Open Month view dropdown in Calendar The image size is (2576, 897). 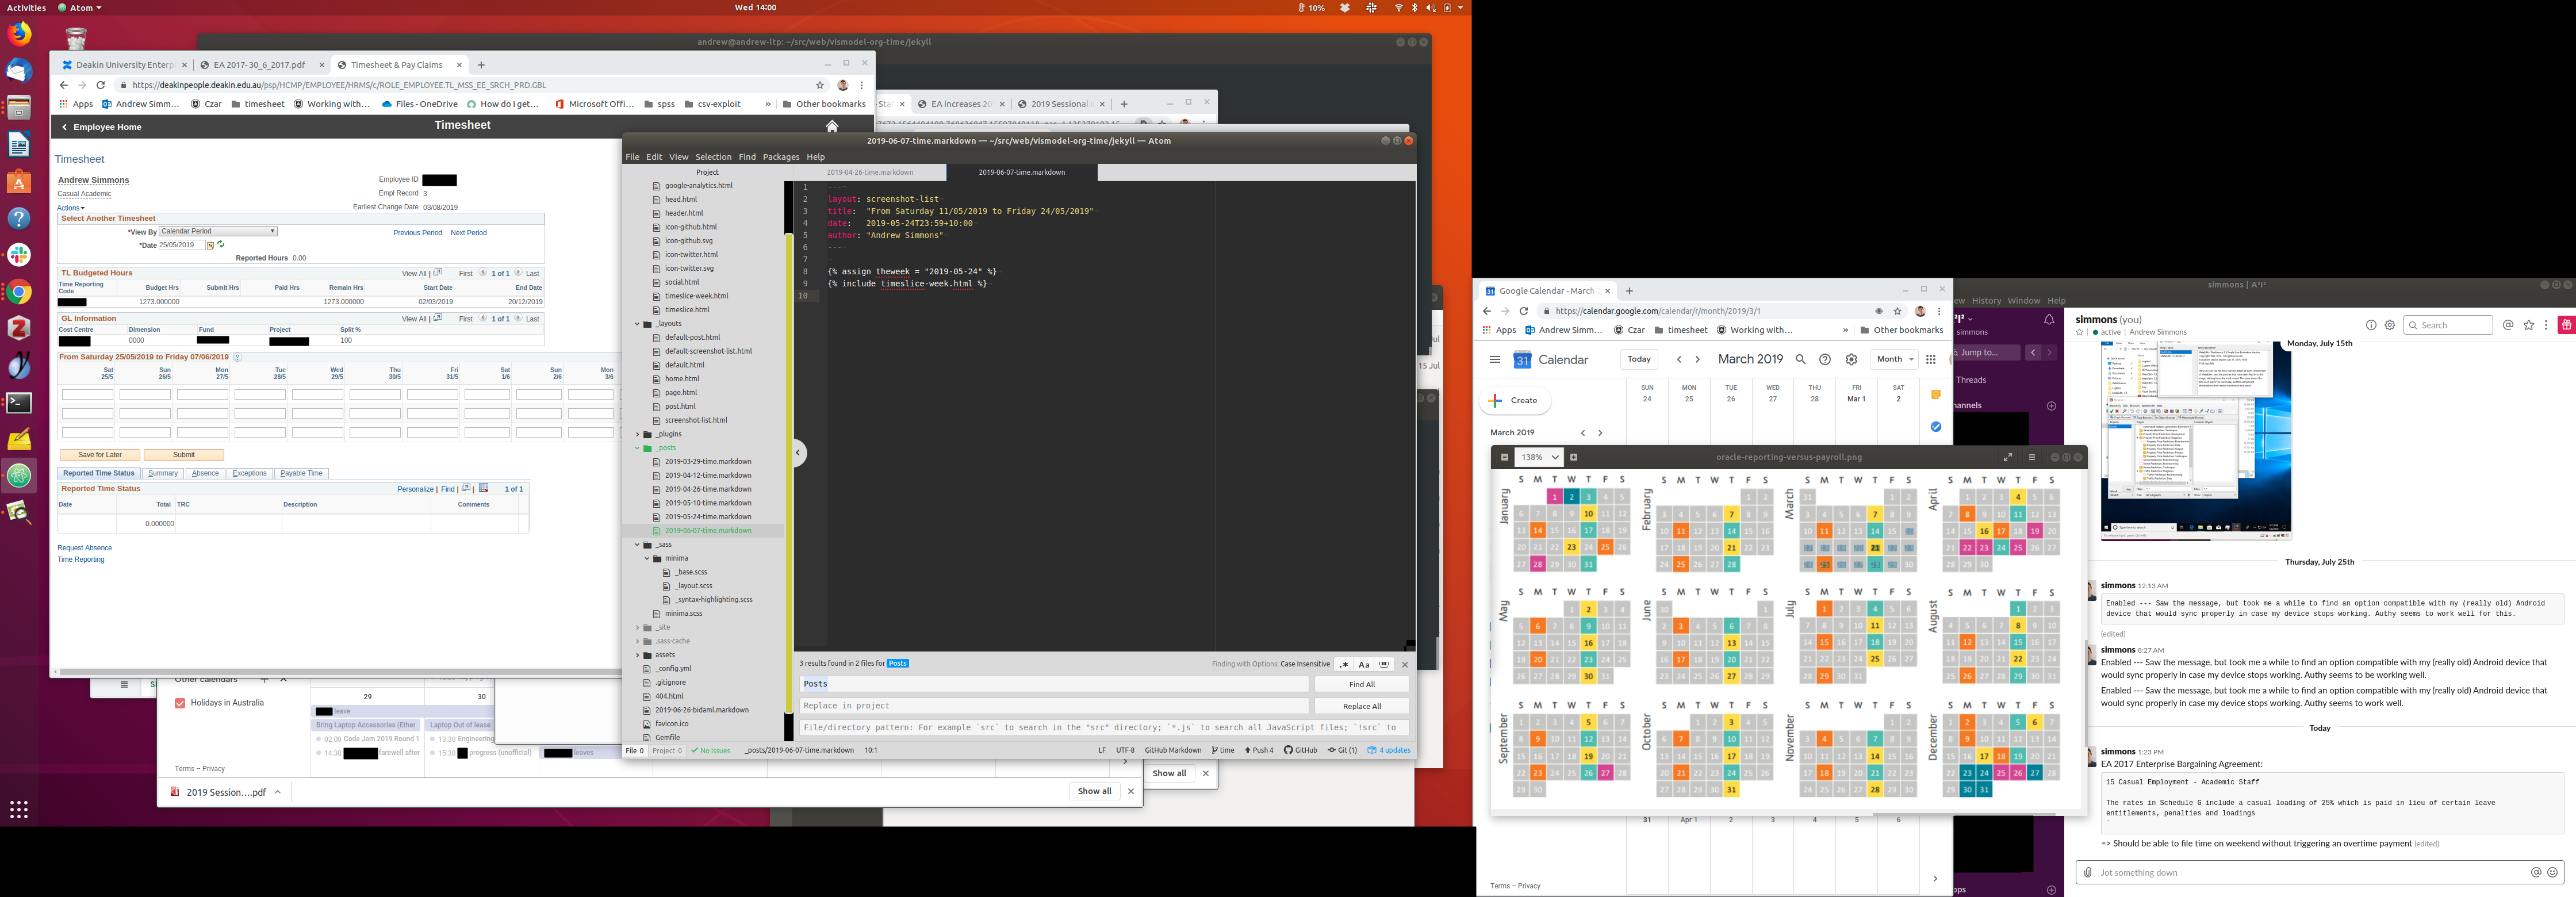1894,360
